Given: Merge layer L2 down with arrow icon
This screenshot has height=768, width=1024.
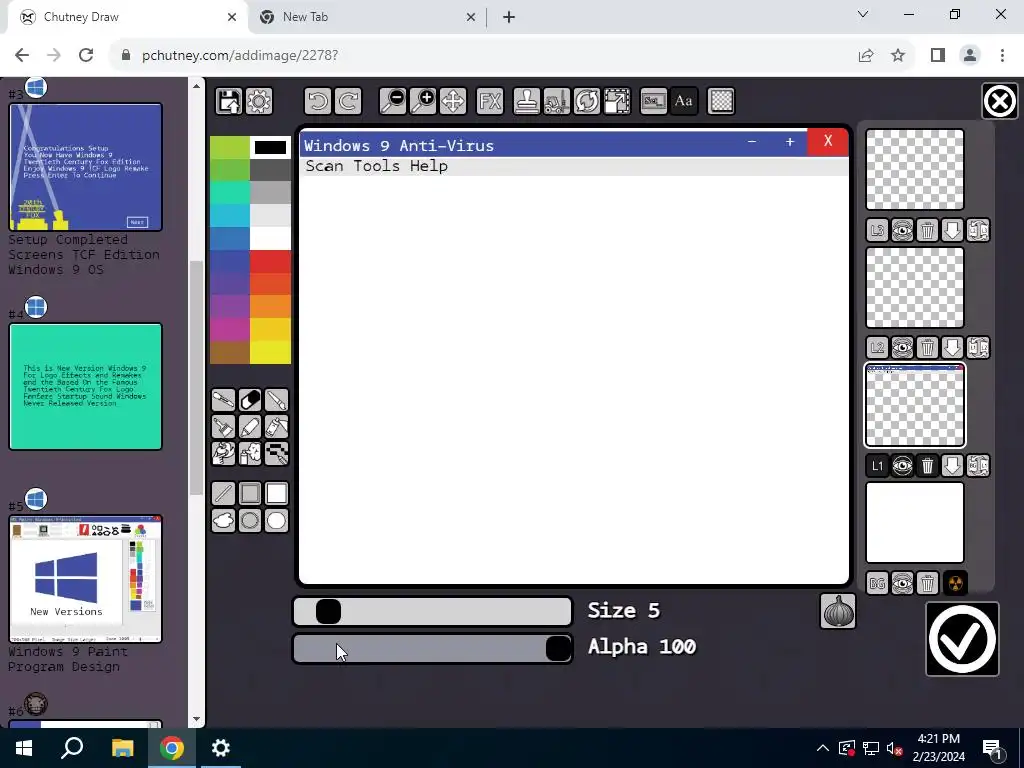Looking at the screenshot, I should click(x=952, y=347).
